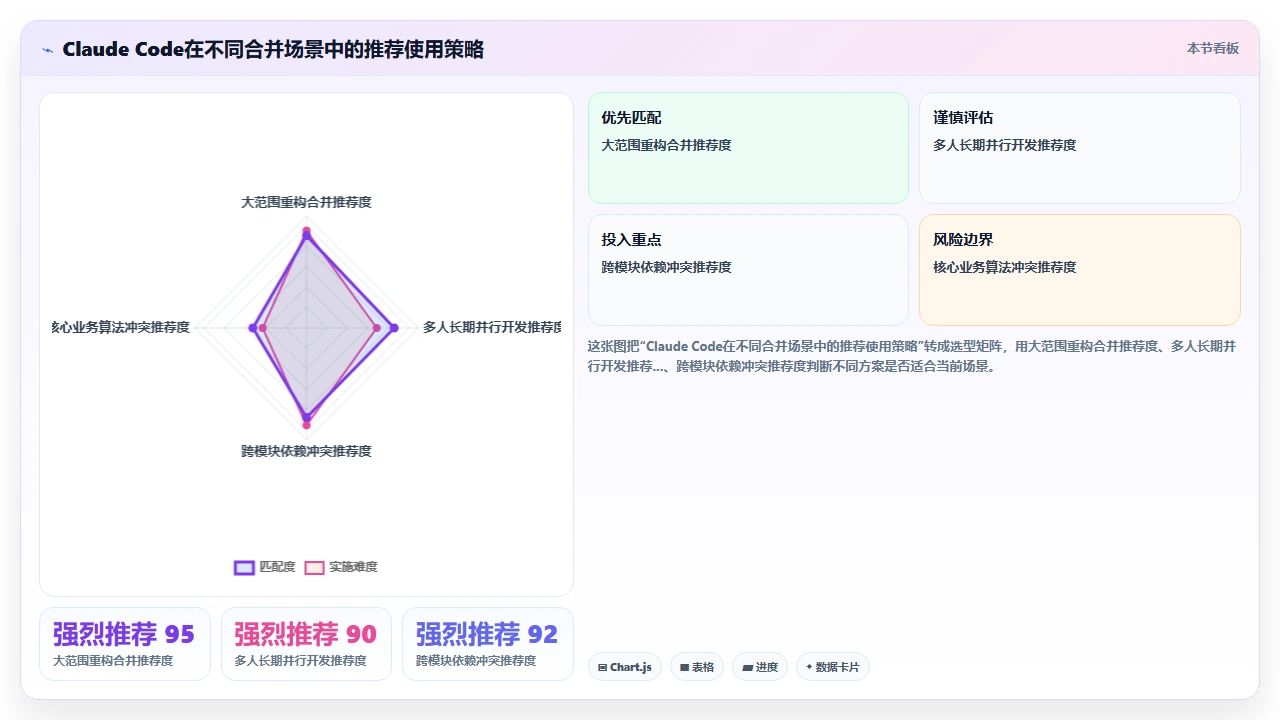Click the pink 实施难度 legend swatch
This screenshot has width=1280, height=720.
click(x=314, y=567)
